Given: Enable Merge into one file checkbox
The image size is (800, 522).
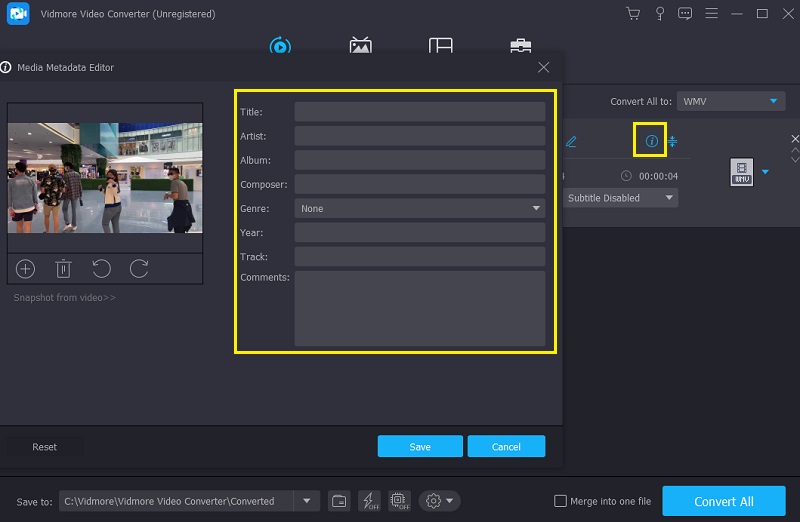Looking at the screenshot, I should (x=561, y=501).
